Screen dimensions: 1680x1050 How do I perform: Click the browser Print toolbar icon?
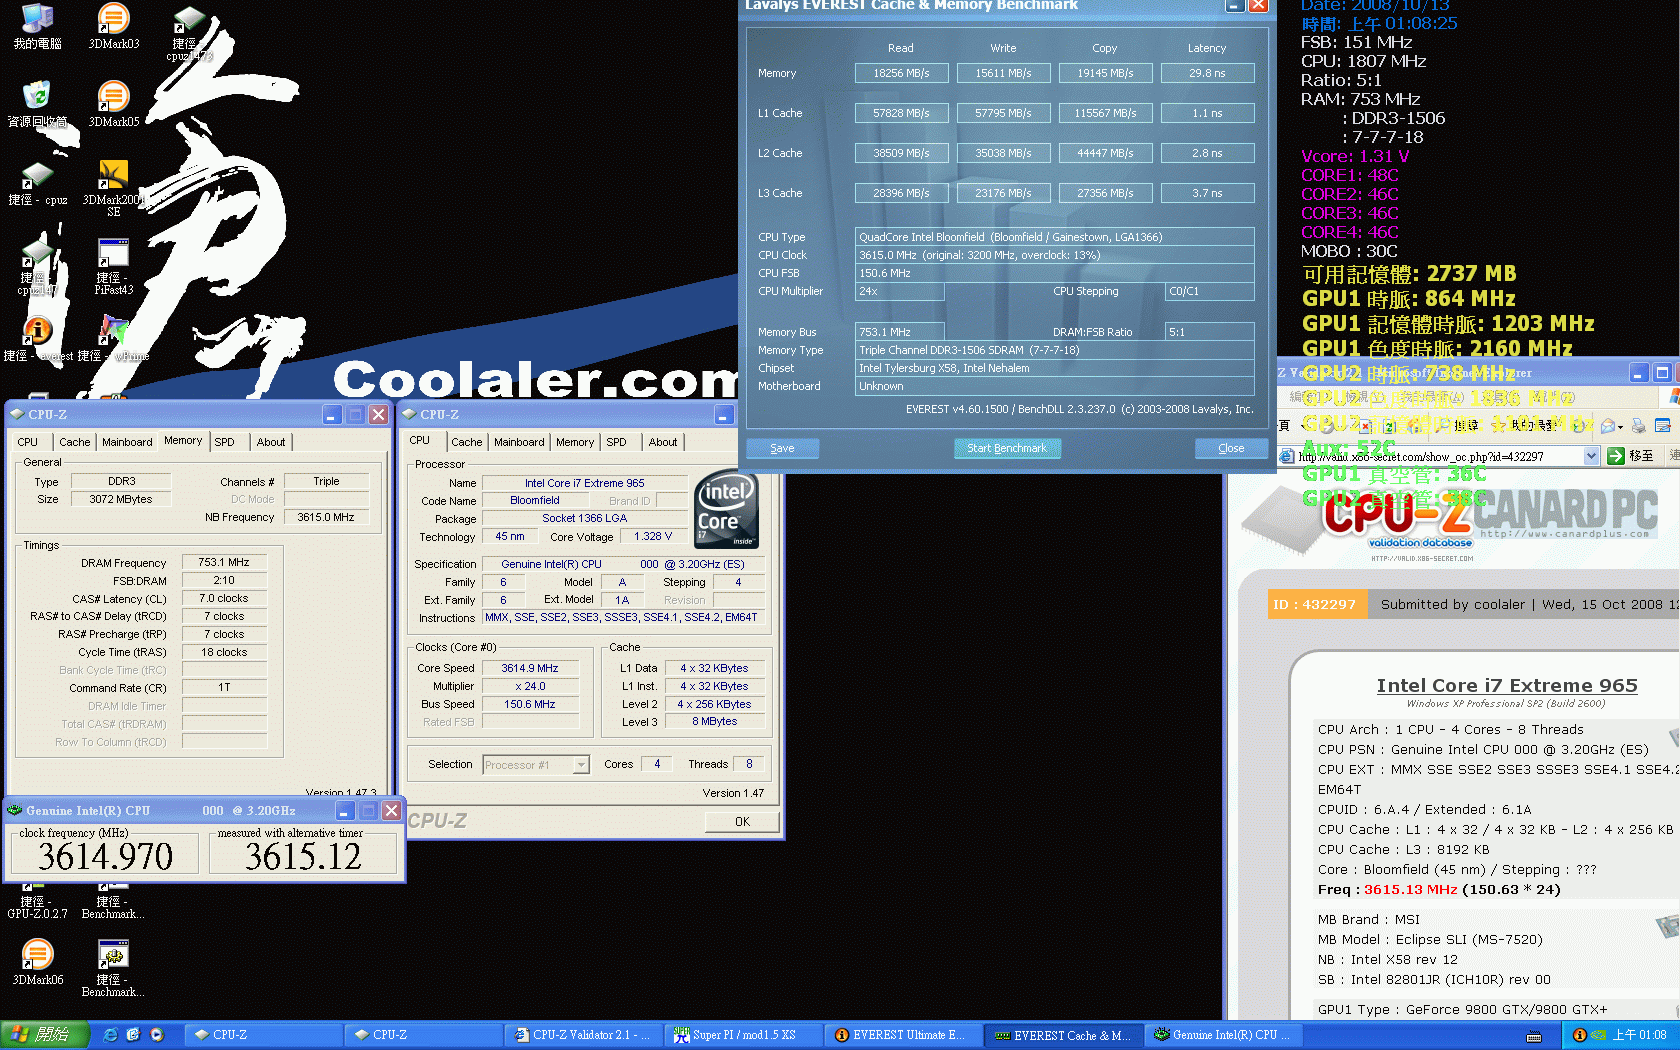[x=1638, y=426]
